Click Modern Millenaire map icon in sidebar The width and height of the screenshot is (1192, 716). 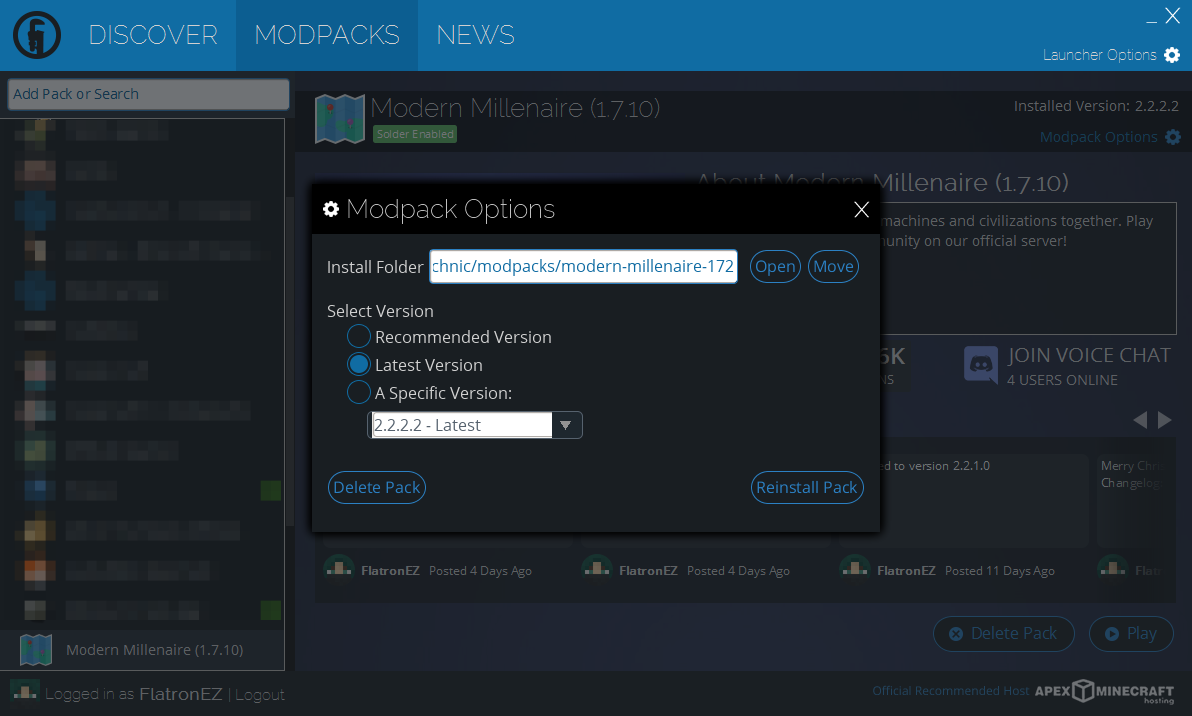pos(36,650)
